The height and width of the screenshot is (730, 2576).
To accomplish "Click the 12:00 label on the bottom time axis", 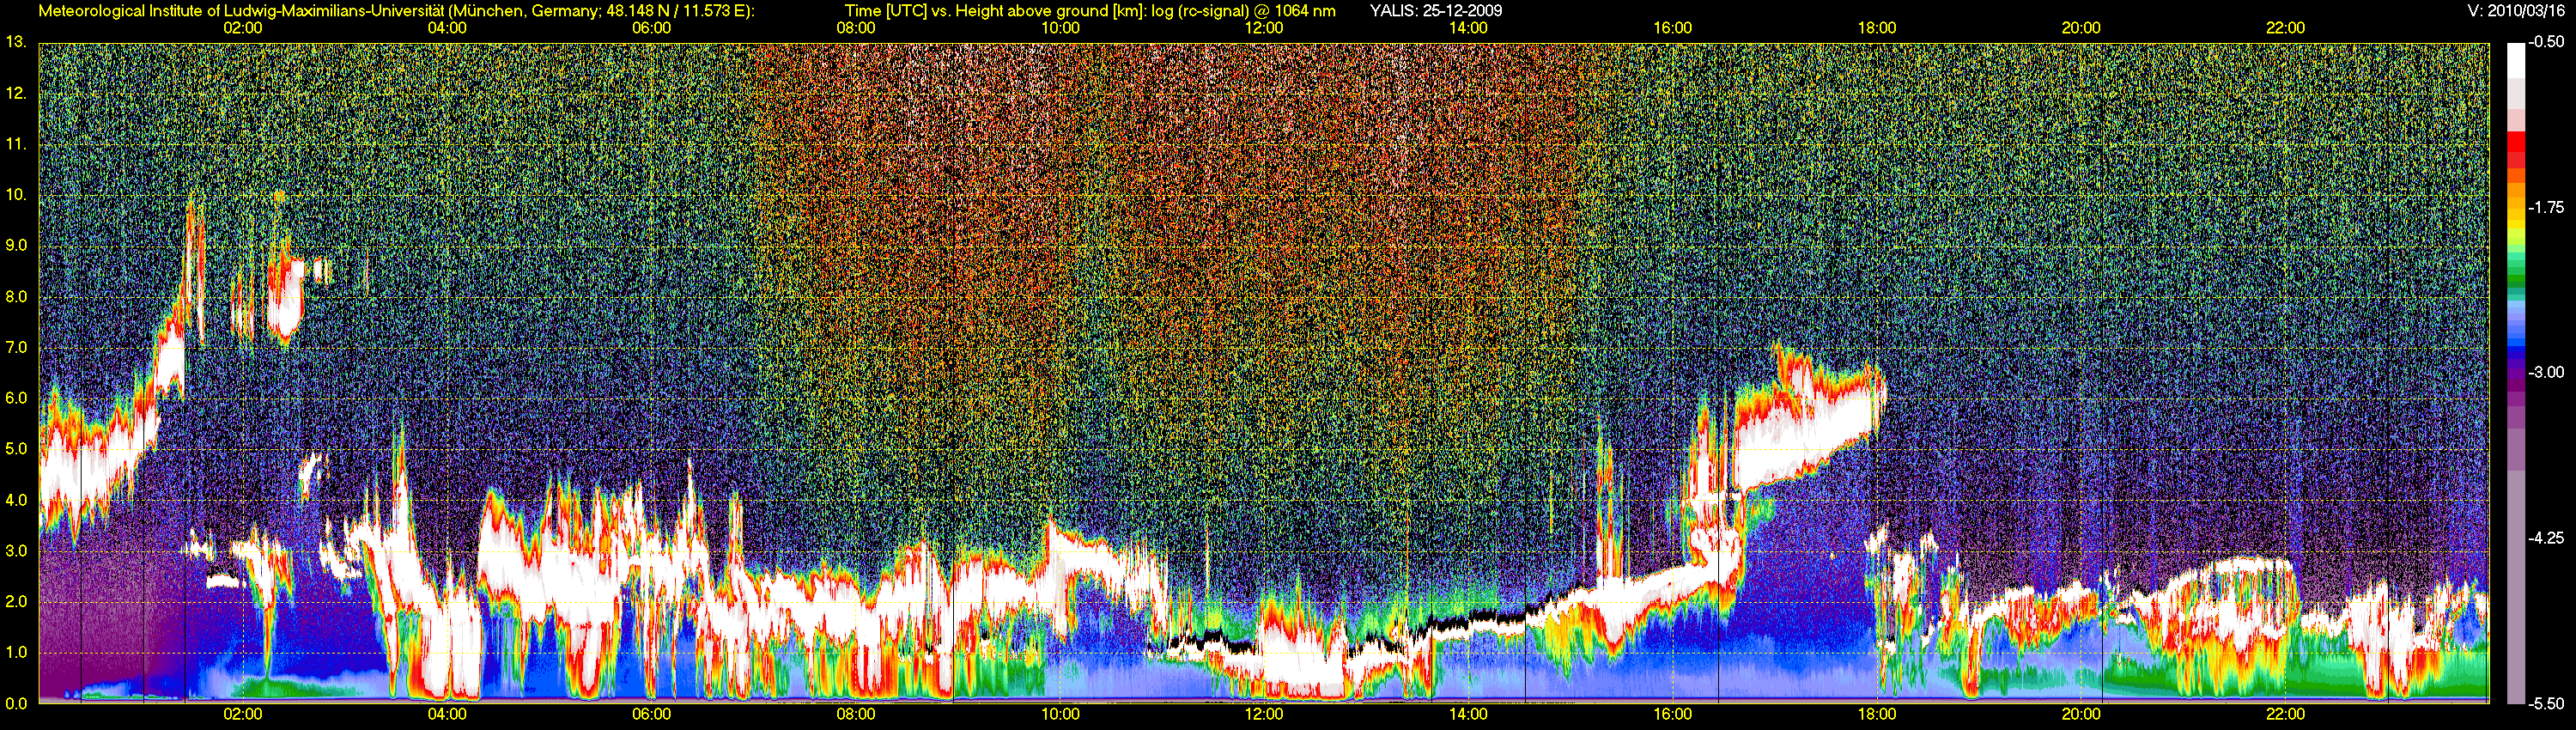I will tap(1264, 714).
